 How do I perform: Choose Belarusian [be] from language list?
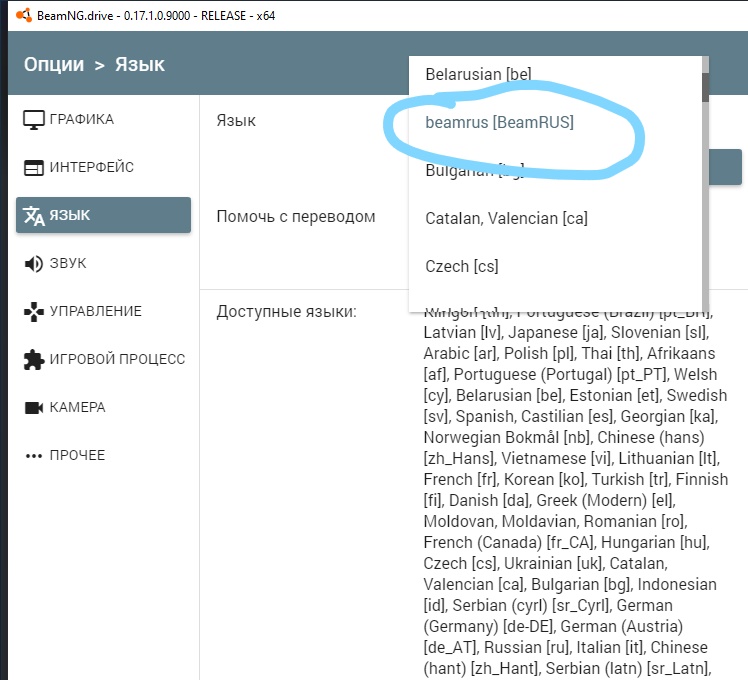click(x=555, y=74)
